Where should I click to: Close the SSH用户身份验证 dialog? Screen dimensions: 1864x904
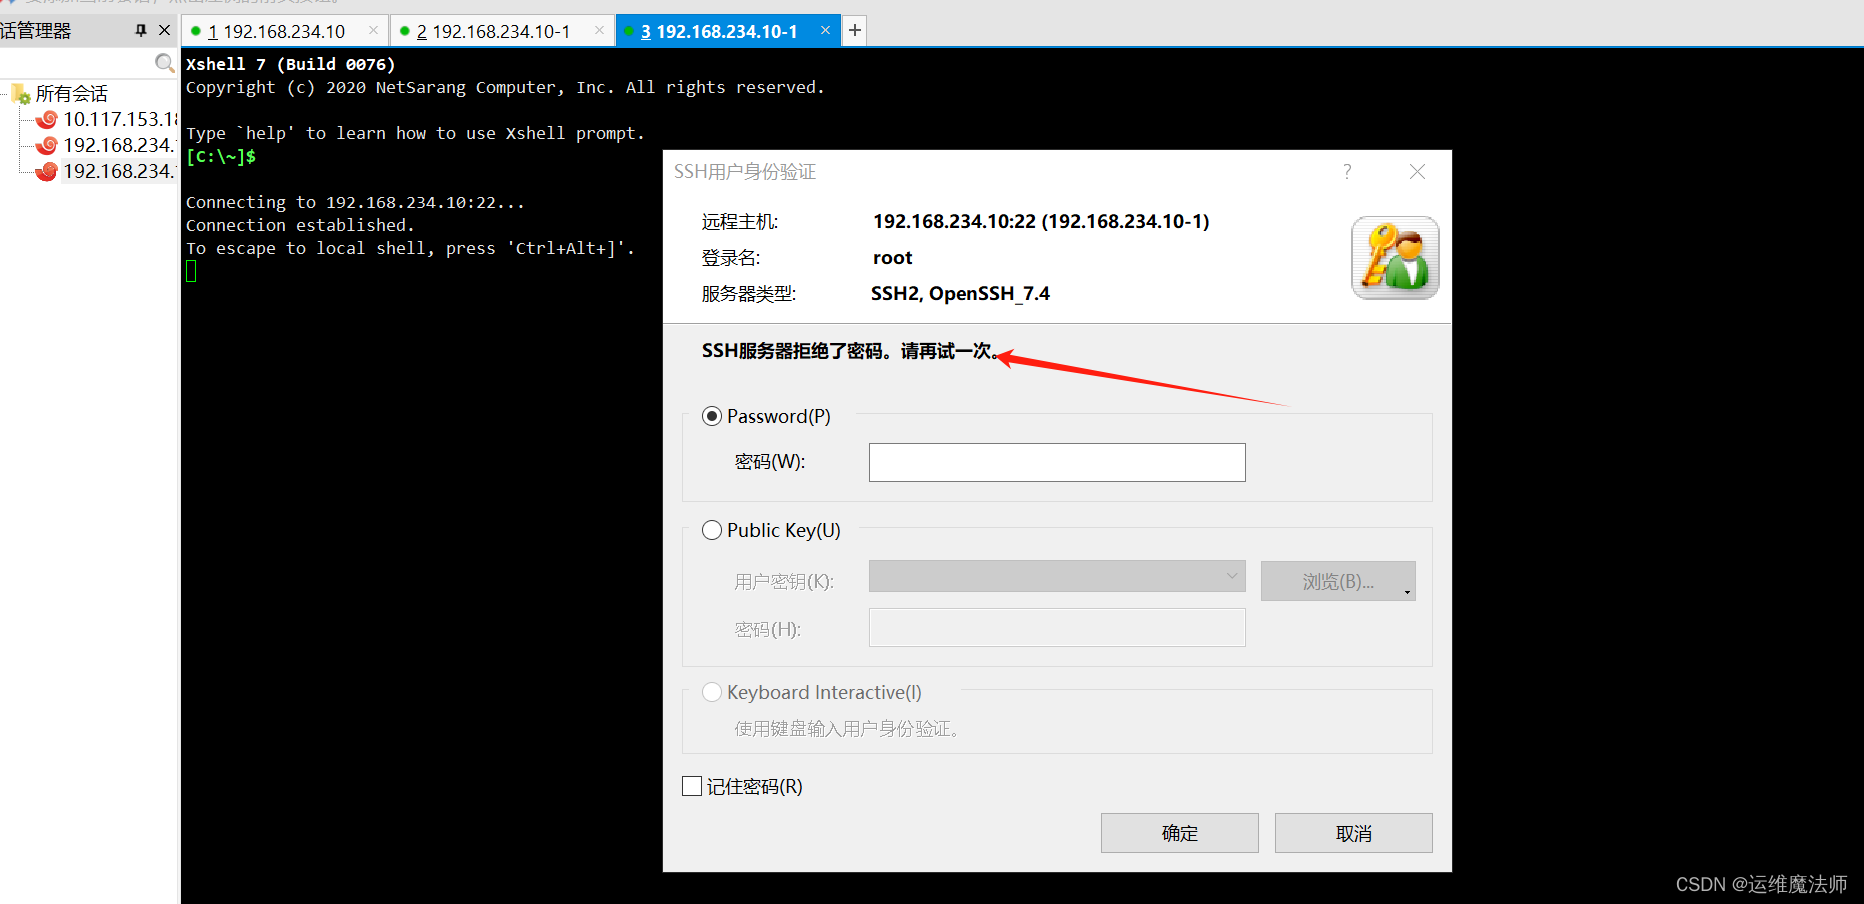coord(1417,172)
